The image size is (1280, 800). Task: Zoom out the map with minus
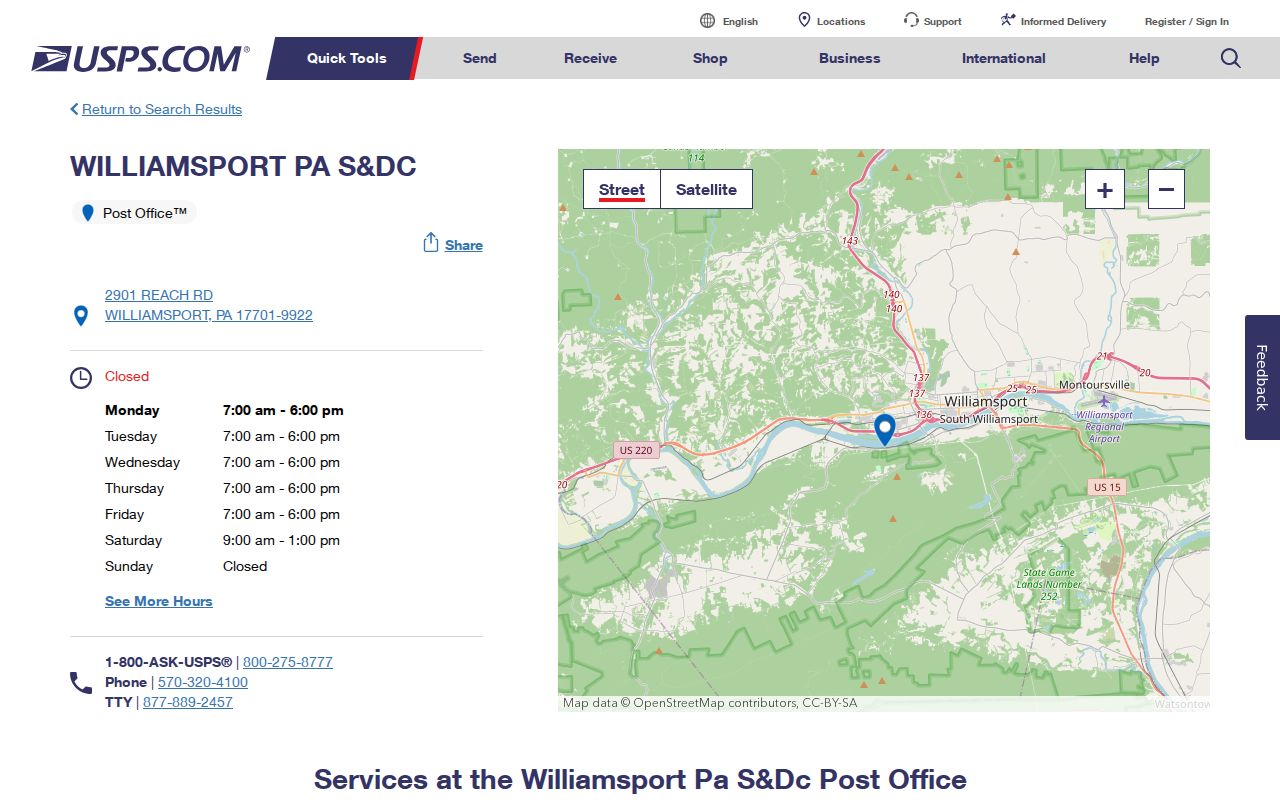(x=1166, y=189)
